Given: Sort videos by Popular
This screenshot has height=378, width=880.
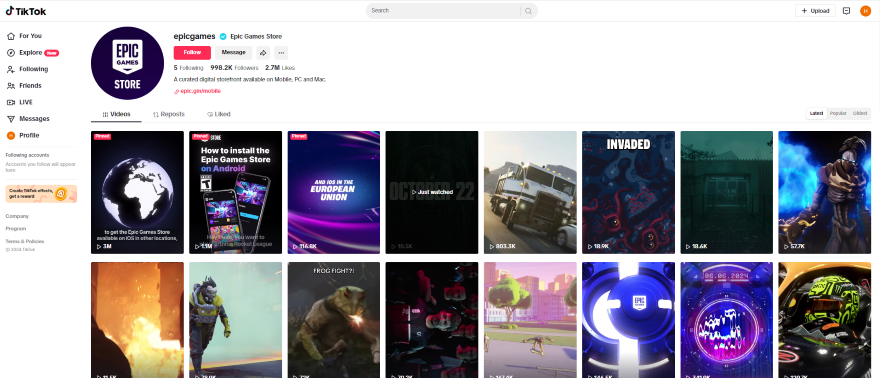Looking at the screenshot, I should tap(838, 113).
